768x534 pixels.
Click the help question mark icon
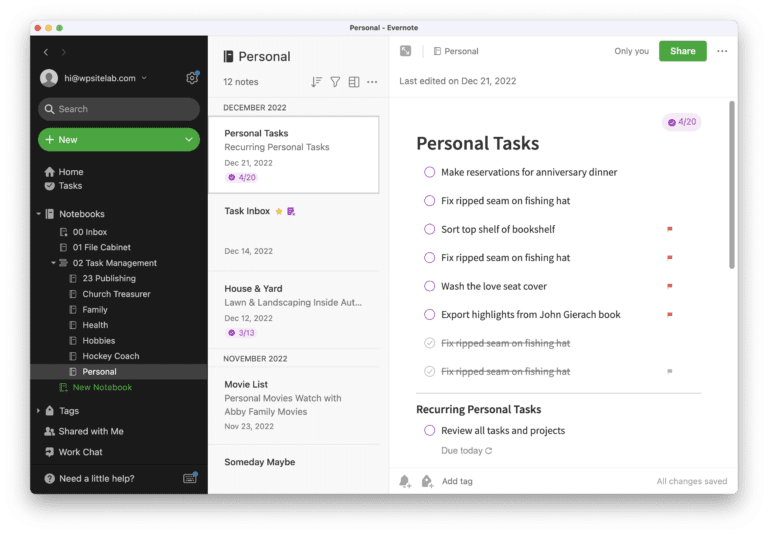[49, 479]
